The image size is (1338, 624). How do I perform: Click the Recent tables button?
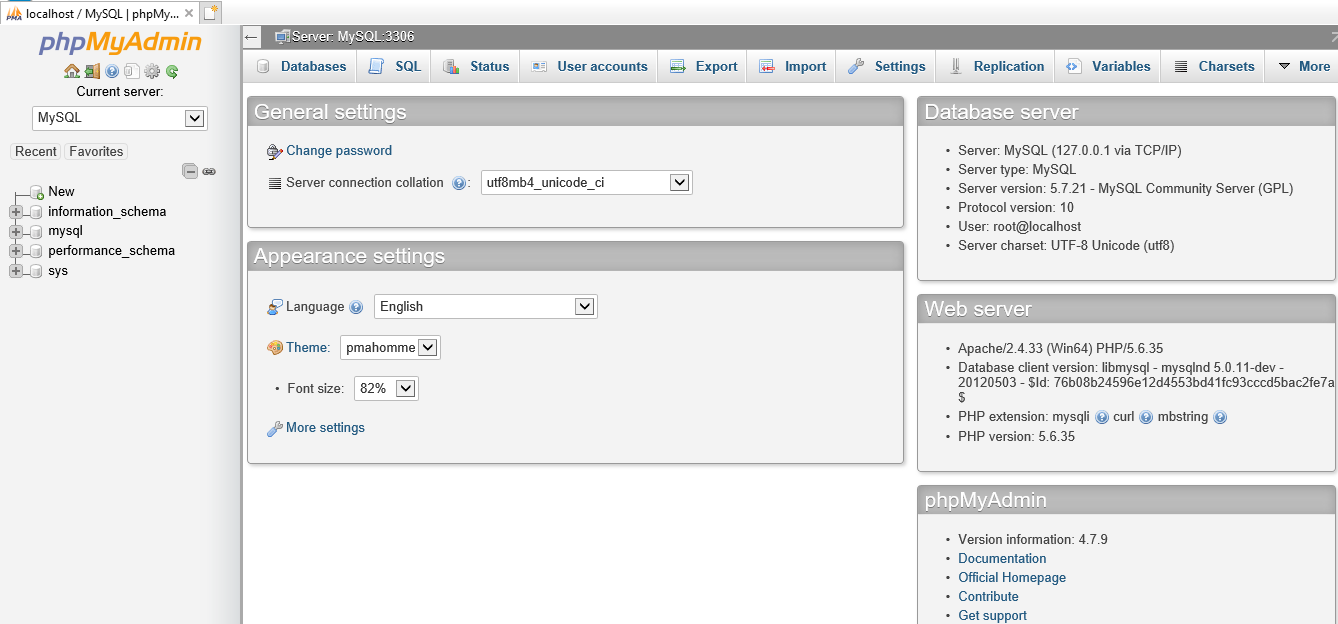tap(36, 151)
